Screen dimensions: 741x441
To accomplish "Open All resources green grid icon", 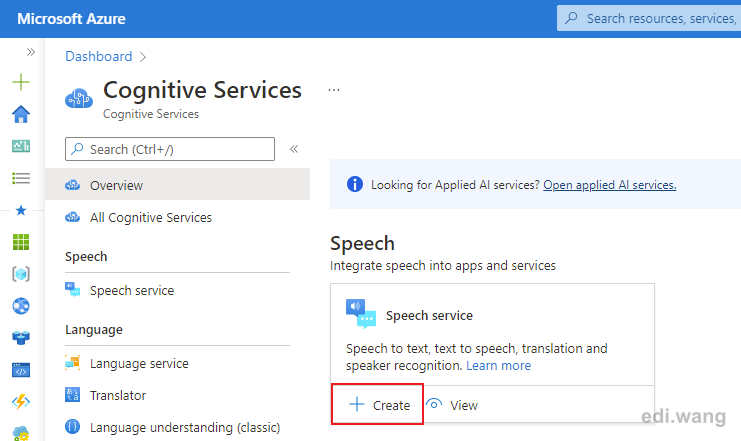I will coord(21,242).
